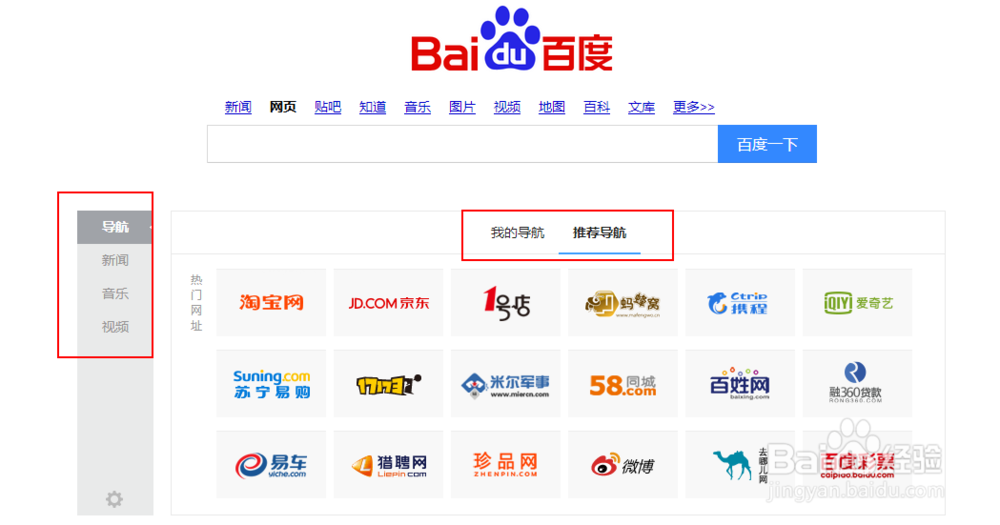Open the 微博 Weibo tile
Viewport: 1000px width, 525px height.
(623, 464)
